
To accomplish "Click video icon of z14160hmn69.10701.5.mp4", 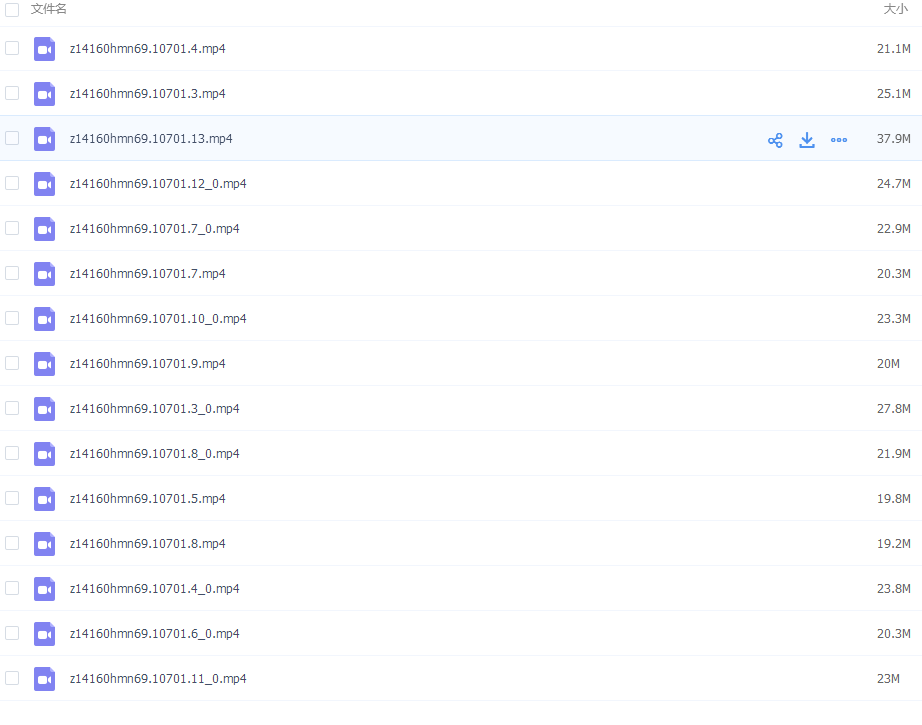I will 45,499.
